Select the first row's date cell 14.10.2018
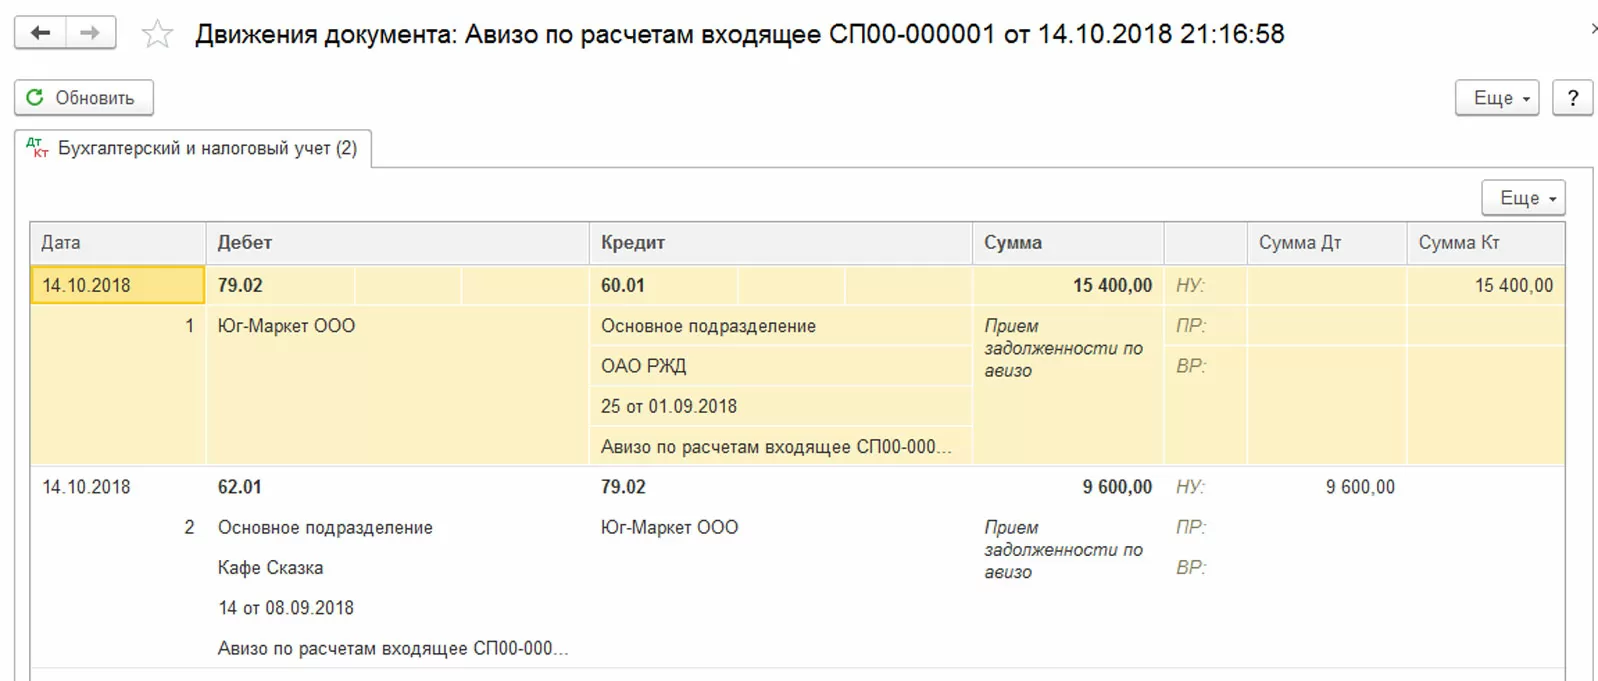Screen dimensions: 1598x681 click(x=87, y=286)
